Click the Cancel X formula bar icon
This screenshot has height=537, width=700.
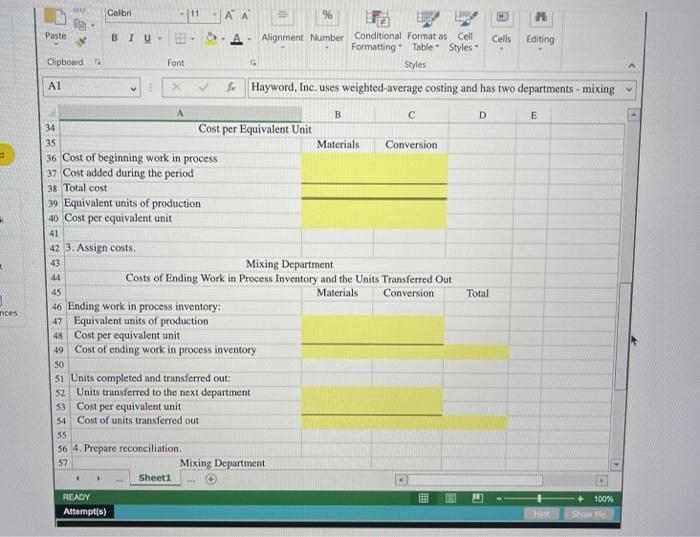tap(176, 87)
